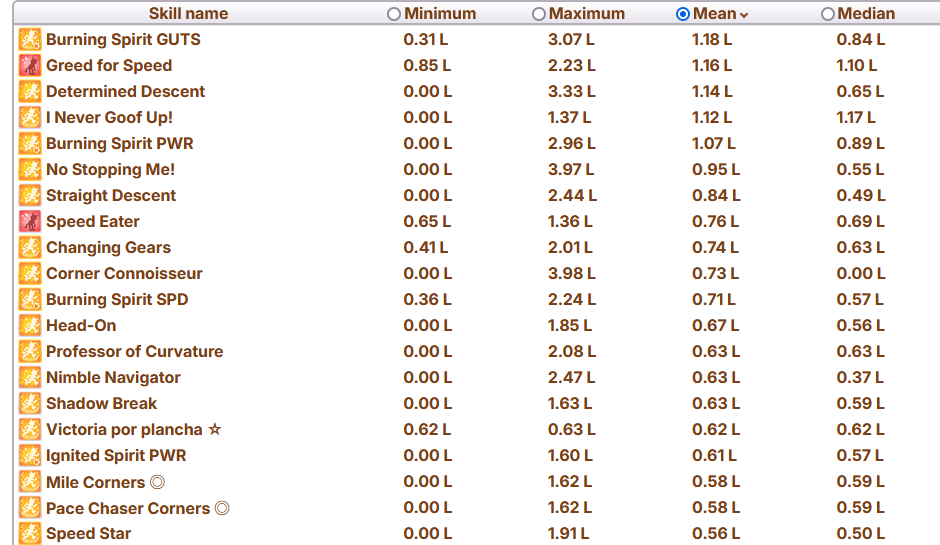Screen dimensions: 940x545
Task: Click Changing Gears minimum value 0.41 L
Action: click(x=426, y=248)
